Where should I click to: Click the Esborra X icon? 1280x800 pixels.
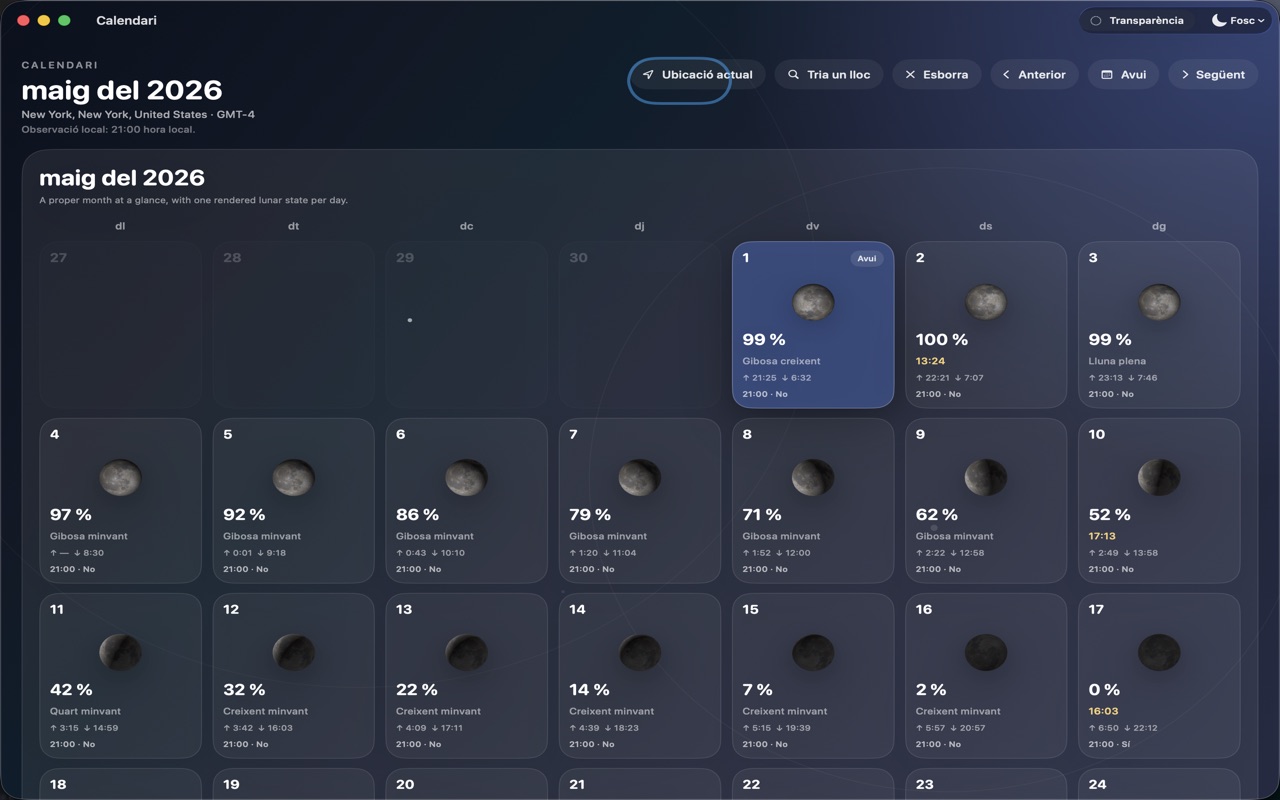[910, 75]
